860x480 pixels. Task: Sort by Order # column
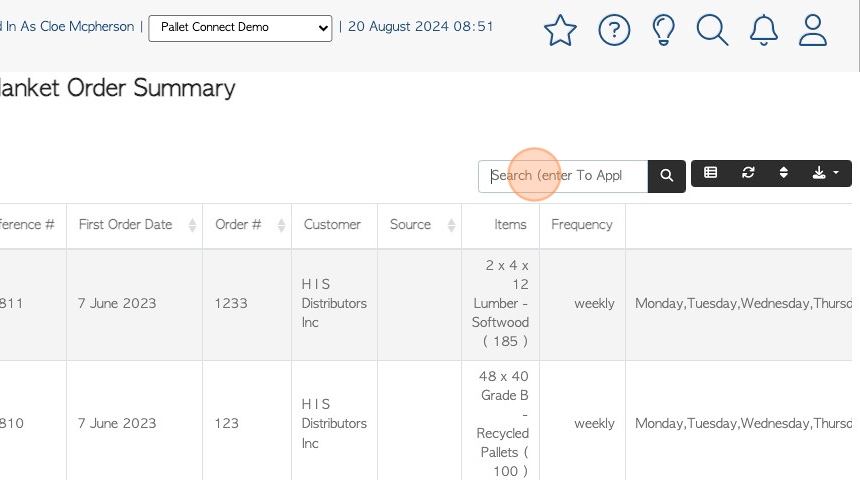(x=247, y=225)
